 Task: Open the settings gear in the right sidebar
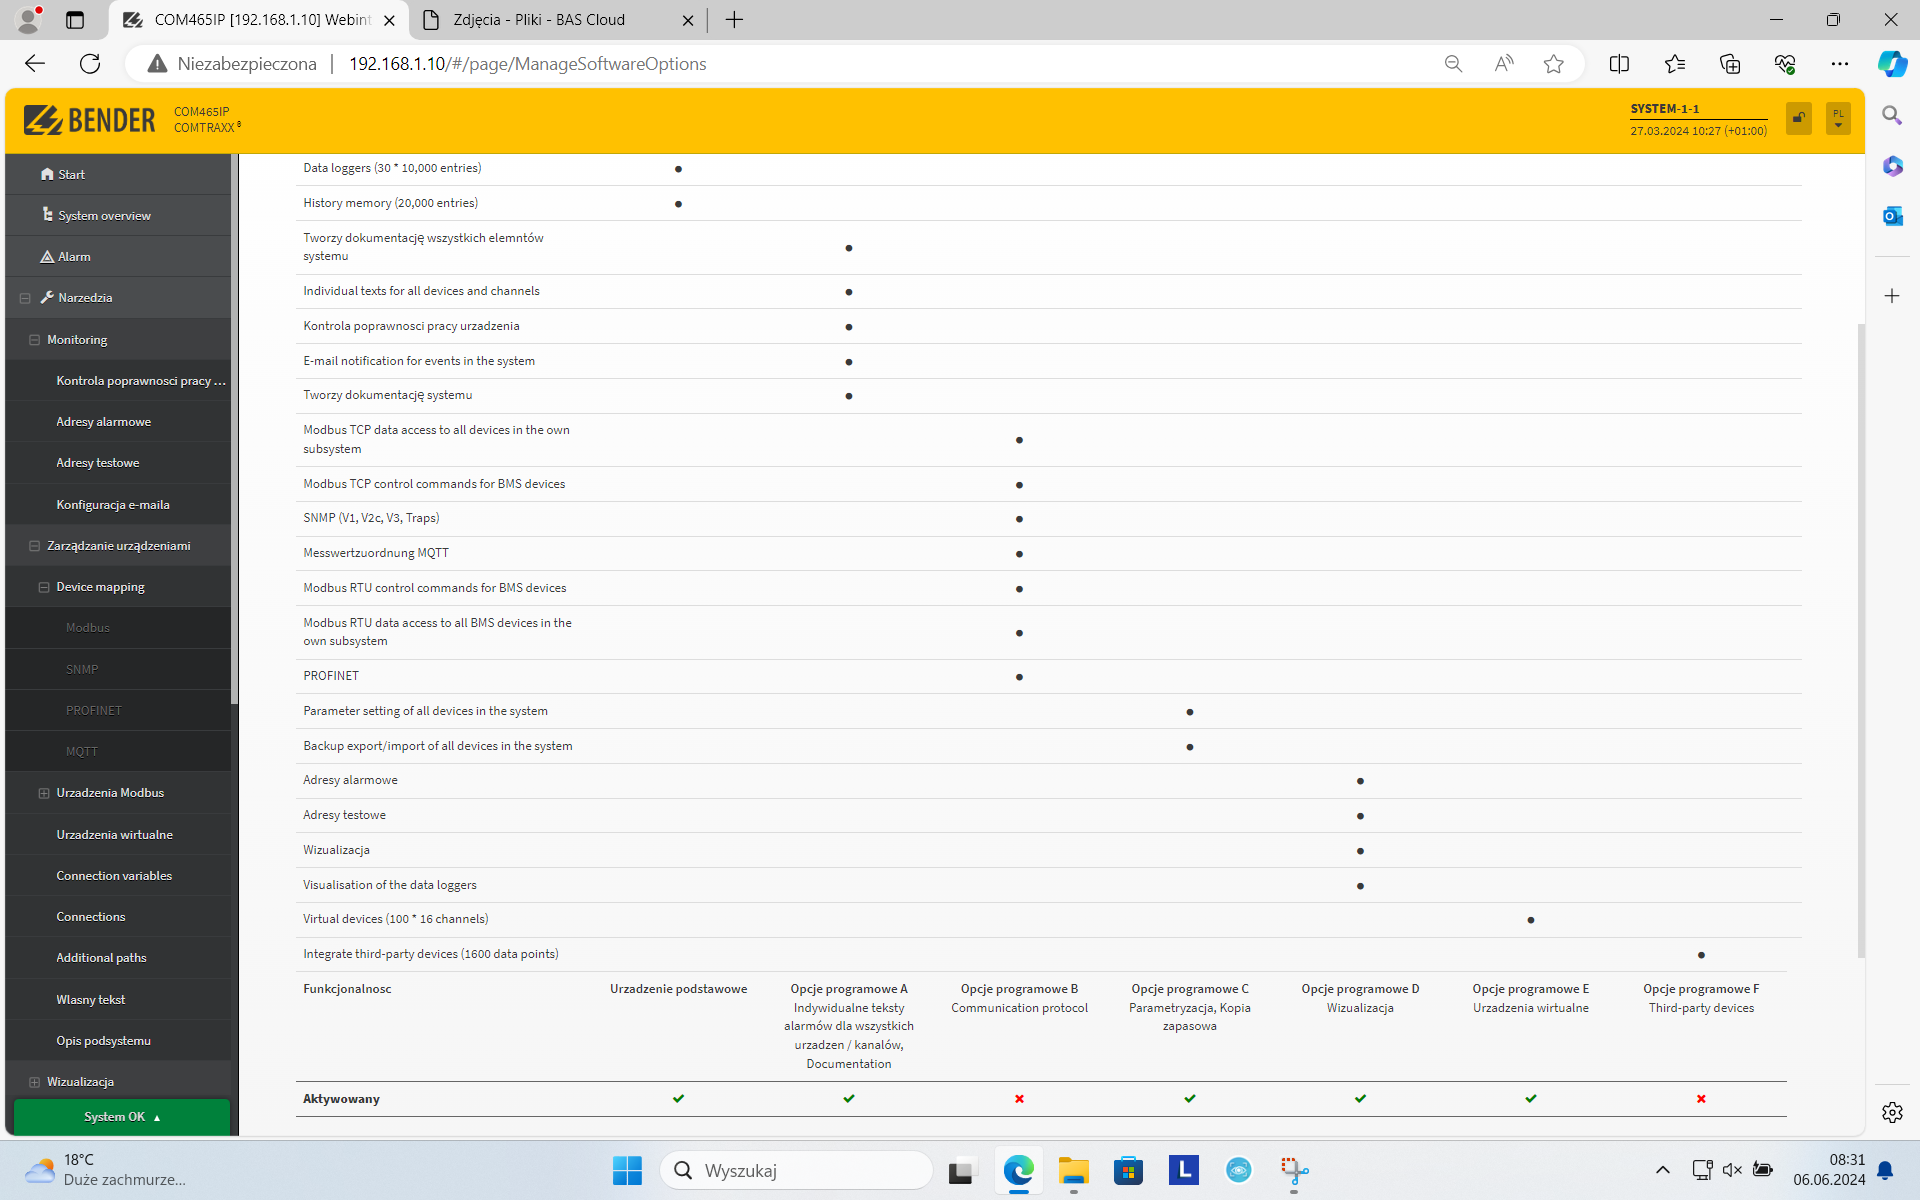pos(1892,1112)
